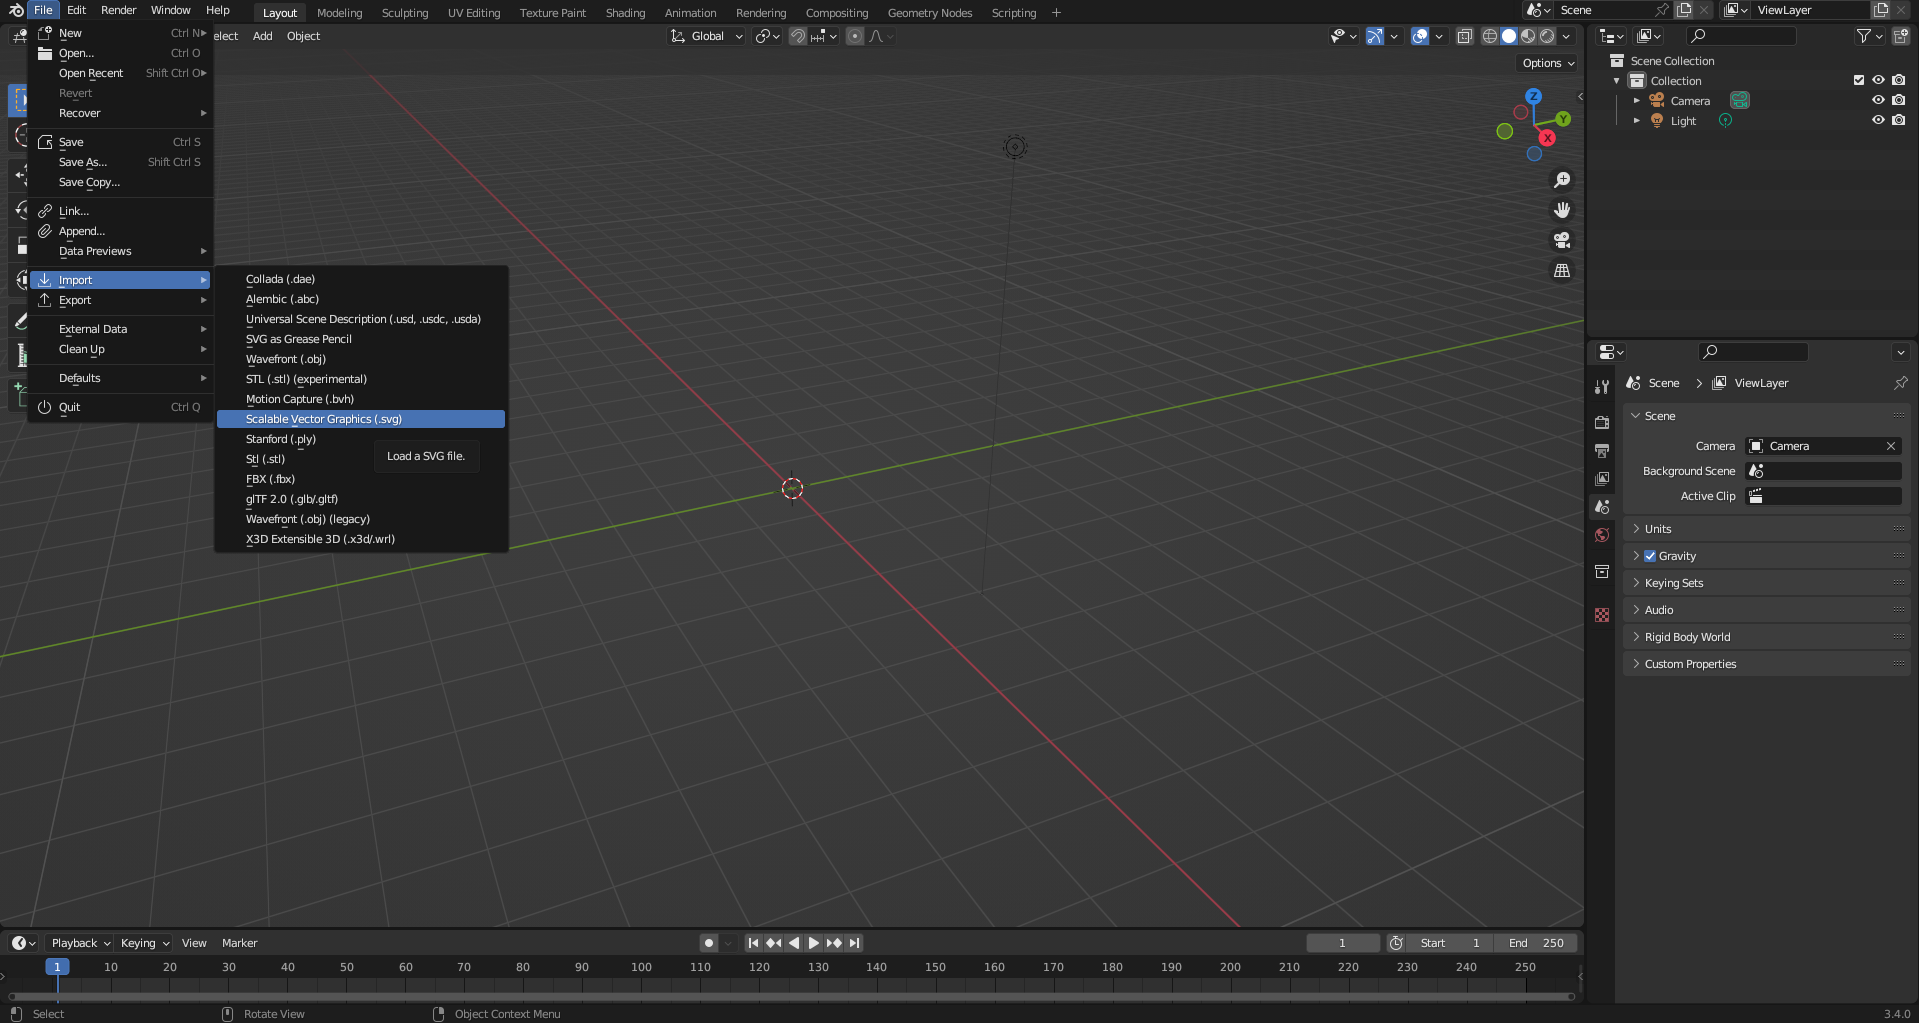The image size is (1919, 1023).
Task: Play the animation forward
Action: coord(814,943)
